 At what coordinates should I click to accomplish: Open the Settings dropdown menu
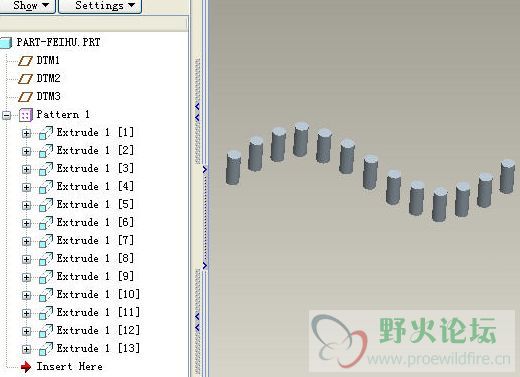point(100,6)
